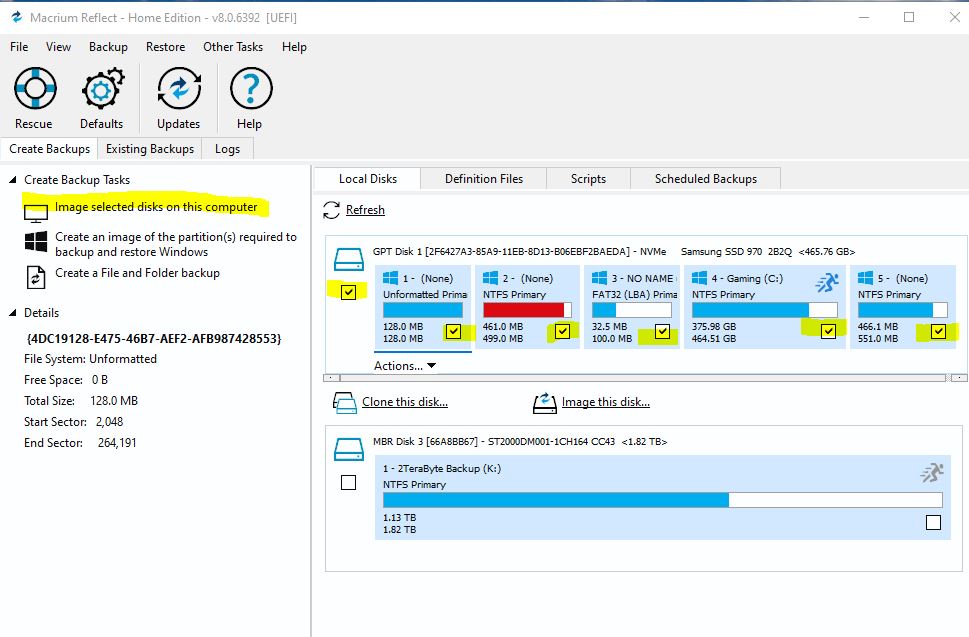Open the Actions dropdown
This screenshot has width=969, height=637.
click(405, 366)
